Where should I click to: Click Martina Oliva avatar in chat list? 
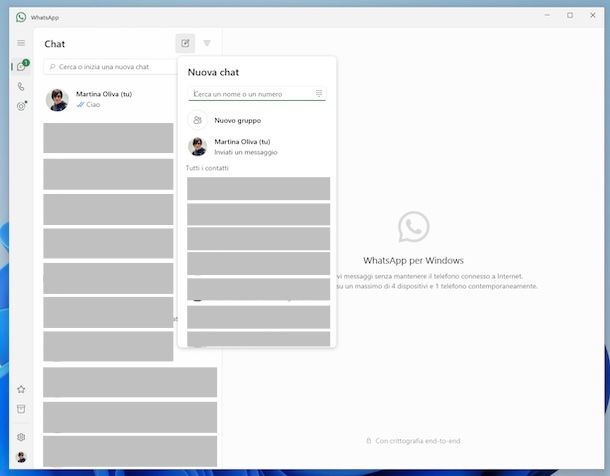point(57,100)
